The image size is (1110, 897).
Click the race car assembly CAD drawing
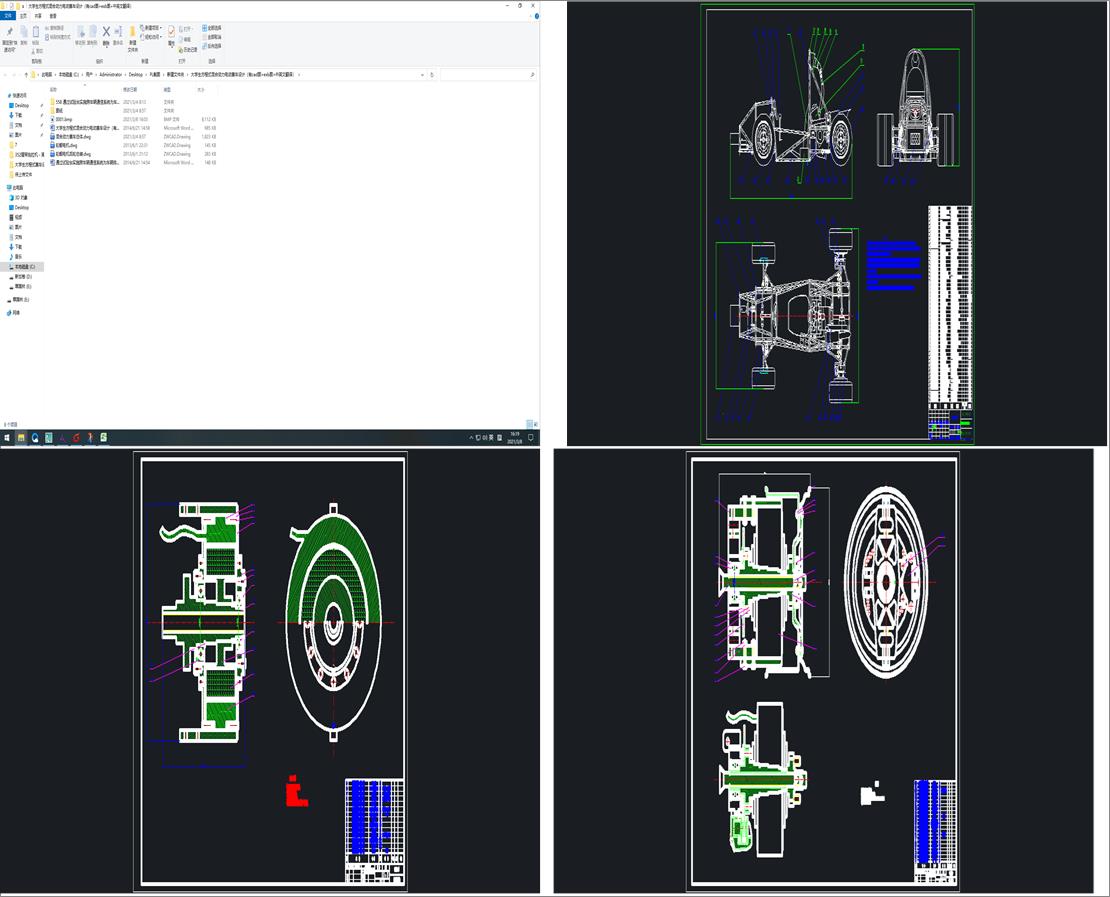click(837, 224)
